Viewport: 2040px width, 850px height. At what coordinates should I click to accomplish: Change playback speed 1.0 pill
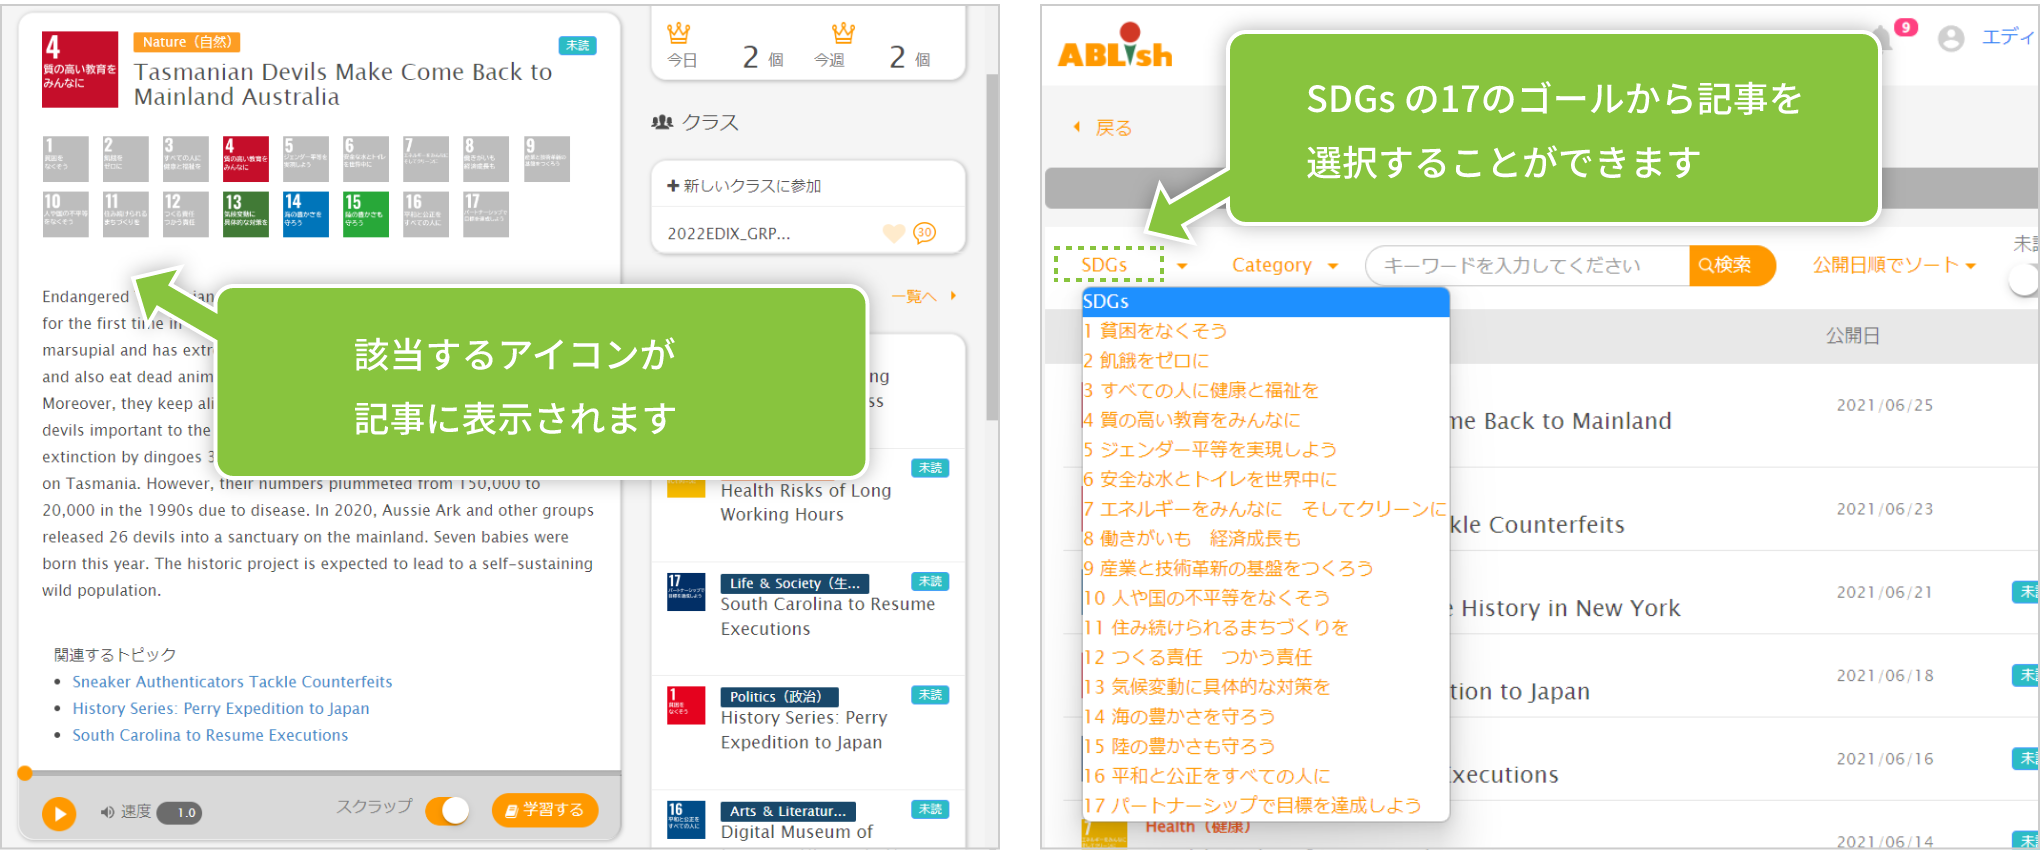pyautogui.click(x=180, y=813)
